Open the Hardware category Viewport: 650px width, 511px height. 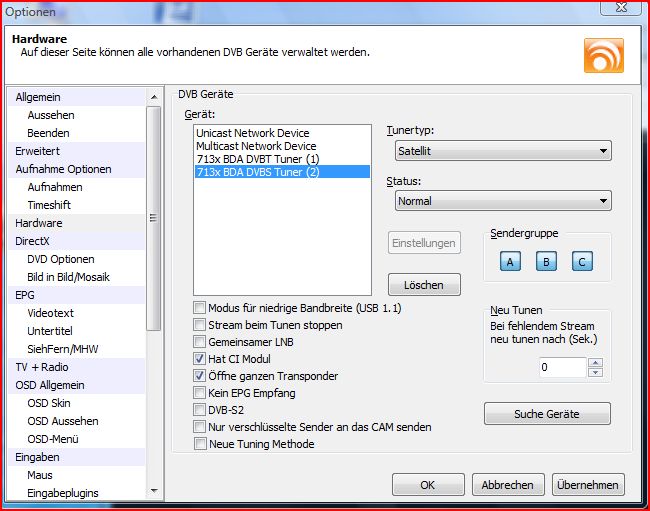coord(76,223)
